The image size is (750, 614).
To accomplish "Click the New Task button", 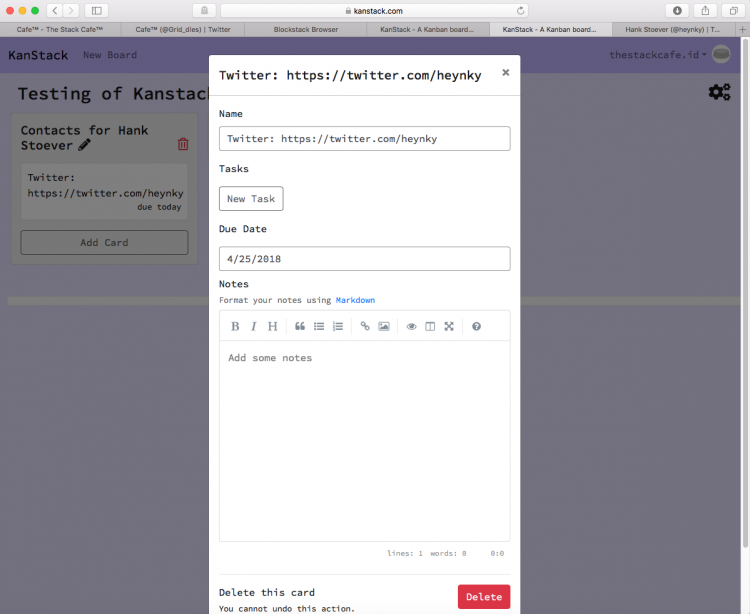I will pyautogui.click(x=251, y=198).
